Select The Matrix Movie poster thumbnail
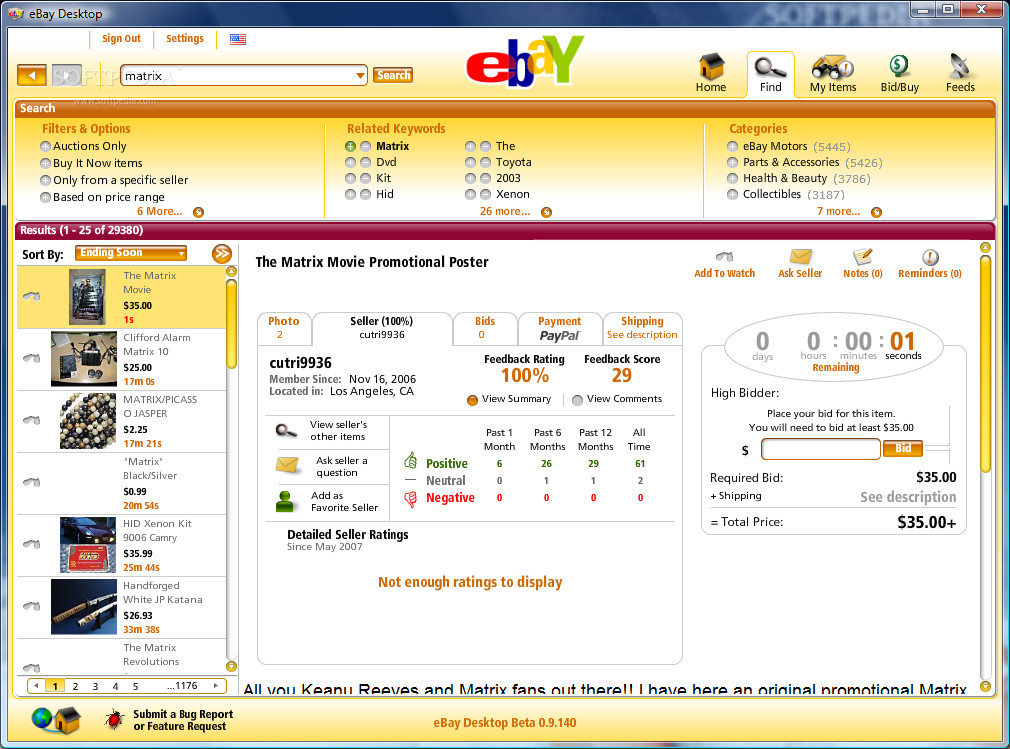The width and height of the screenshot is (1010, 749). [87, 296]
